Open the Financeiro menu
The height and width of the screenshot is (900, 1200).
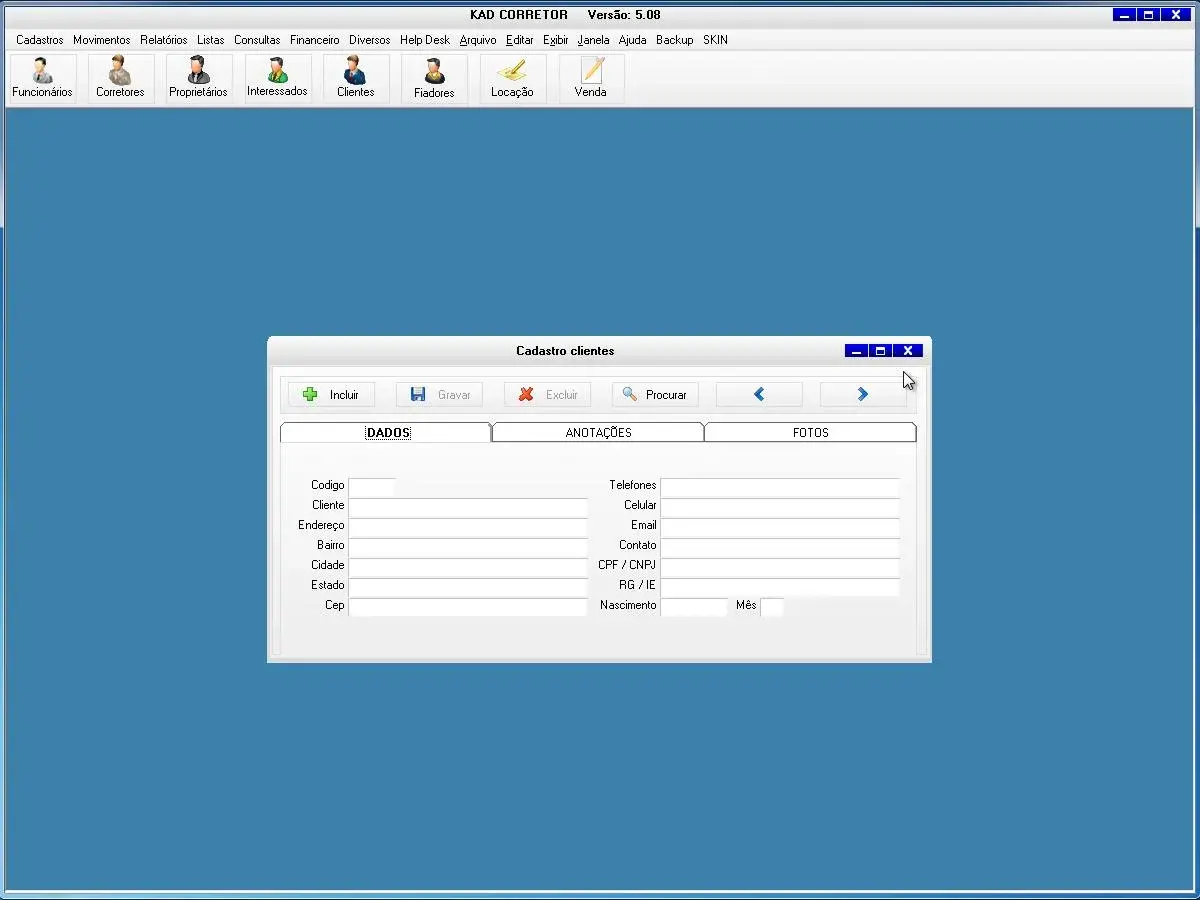pos(314,40)
